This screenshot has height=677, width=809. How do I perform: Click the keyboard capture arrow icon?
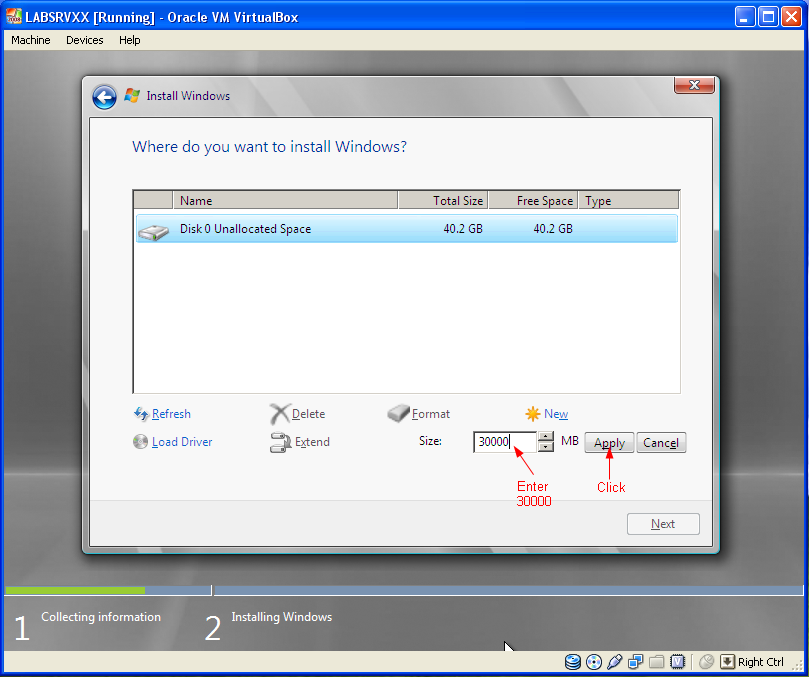pyautogui.click(x=727, y=662)
